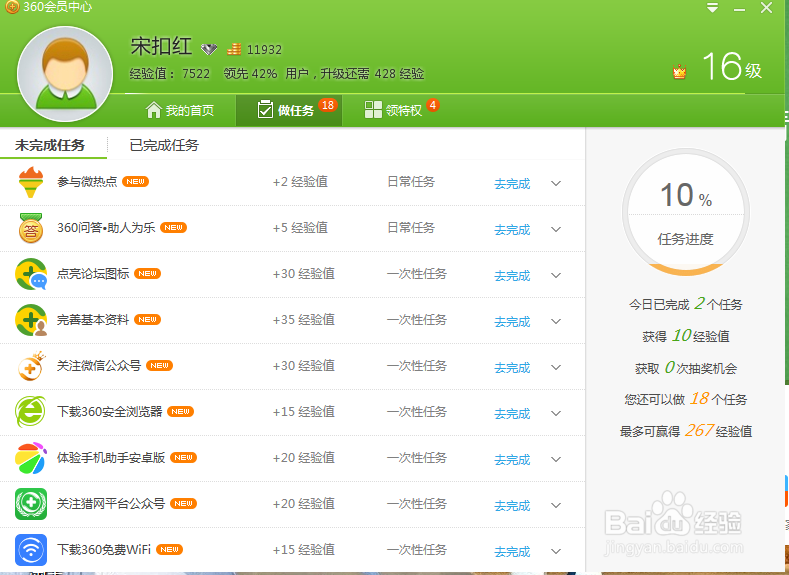Expand the 关注微信公众号 task details
Viewport: 789px width, 575px height.
(x=556, y=367)
